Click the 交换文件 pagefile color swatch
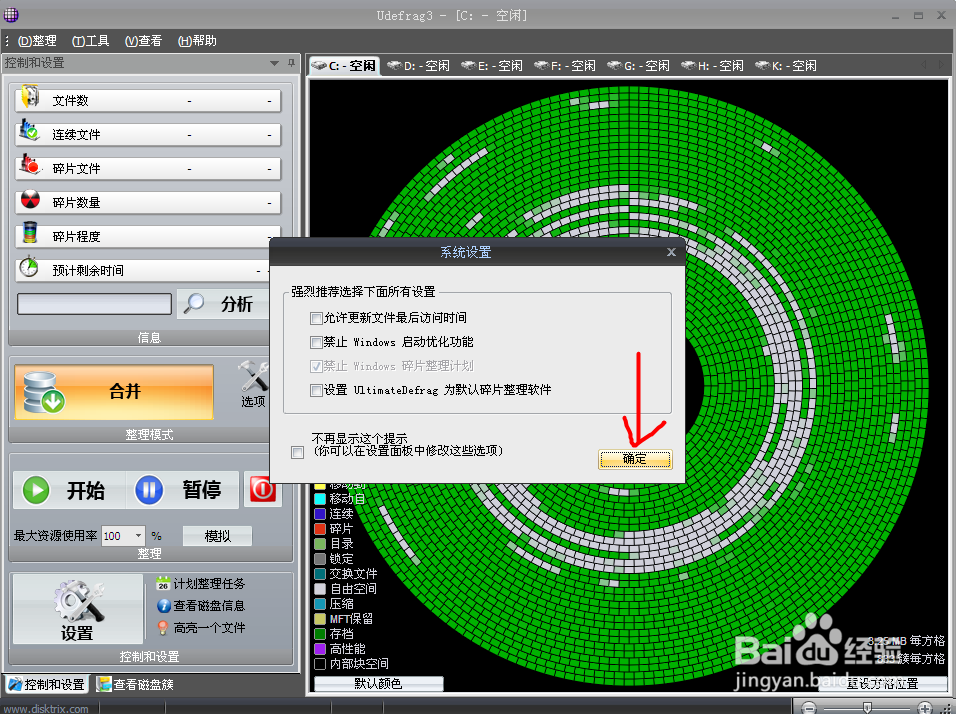The height and width of the screenshot is (714, 956). pyautogui.click(x=319, y=574)
